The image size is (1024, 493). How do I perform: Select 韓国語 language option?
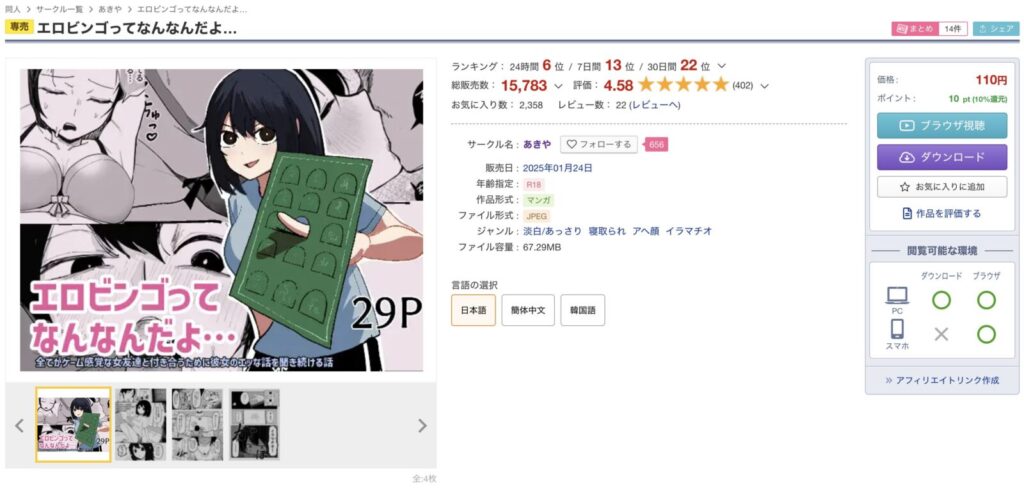583,310
